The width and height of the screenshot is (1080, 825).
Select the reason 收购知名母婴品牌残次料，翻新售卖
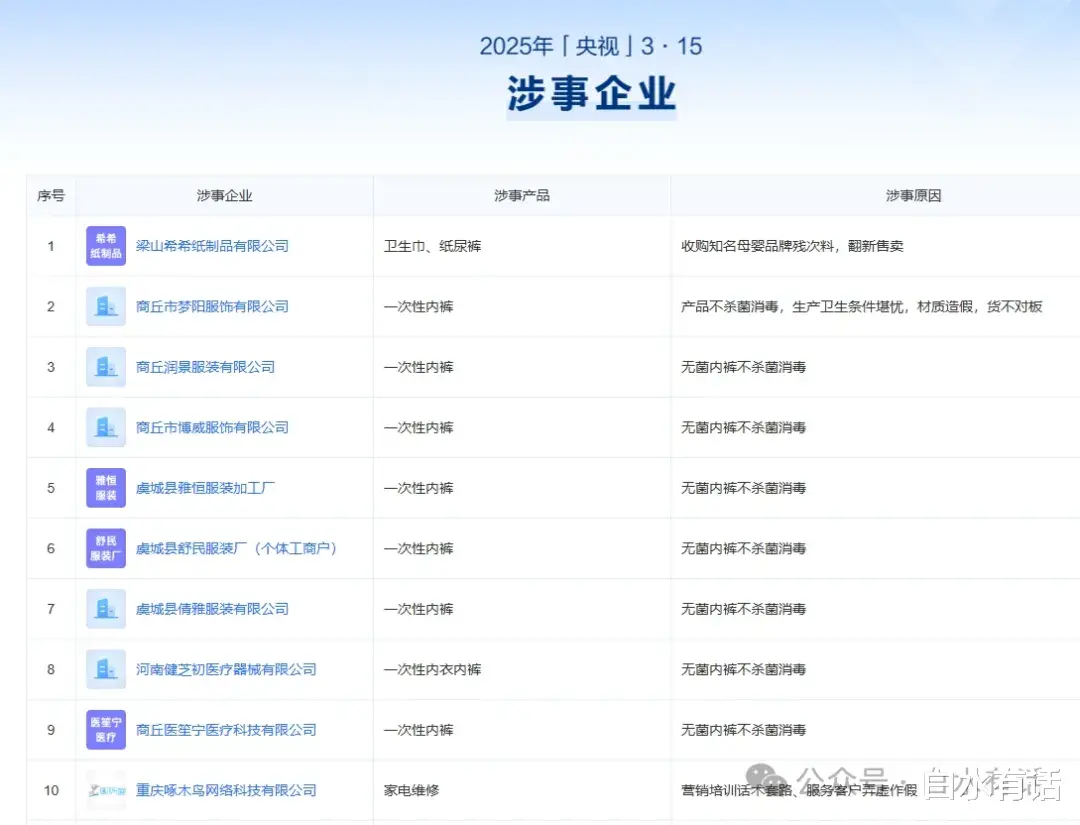click(792, 246)
